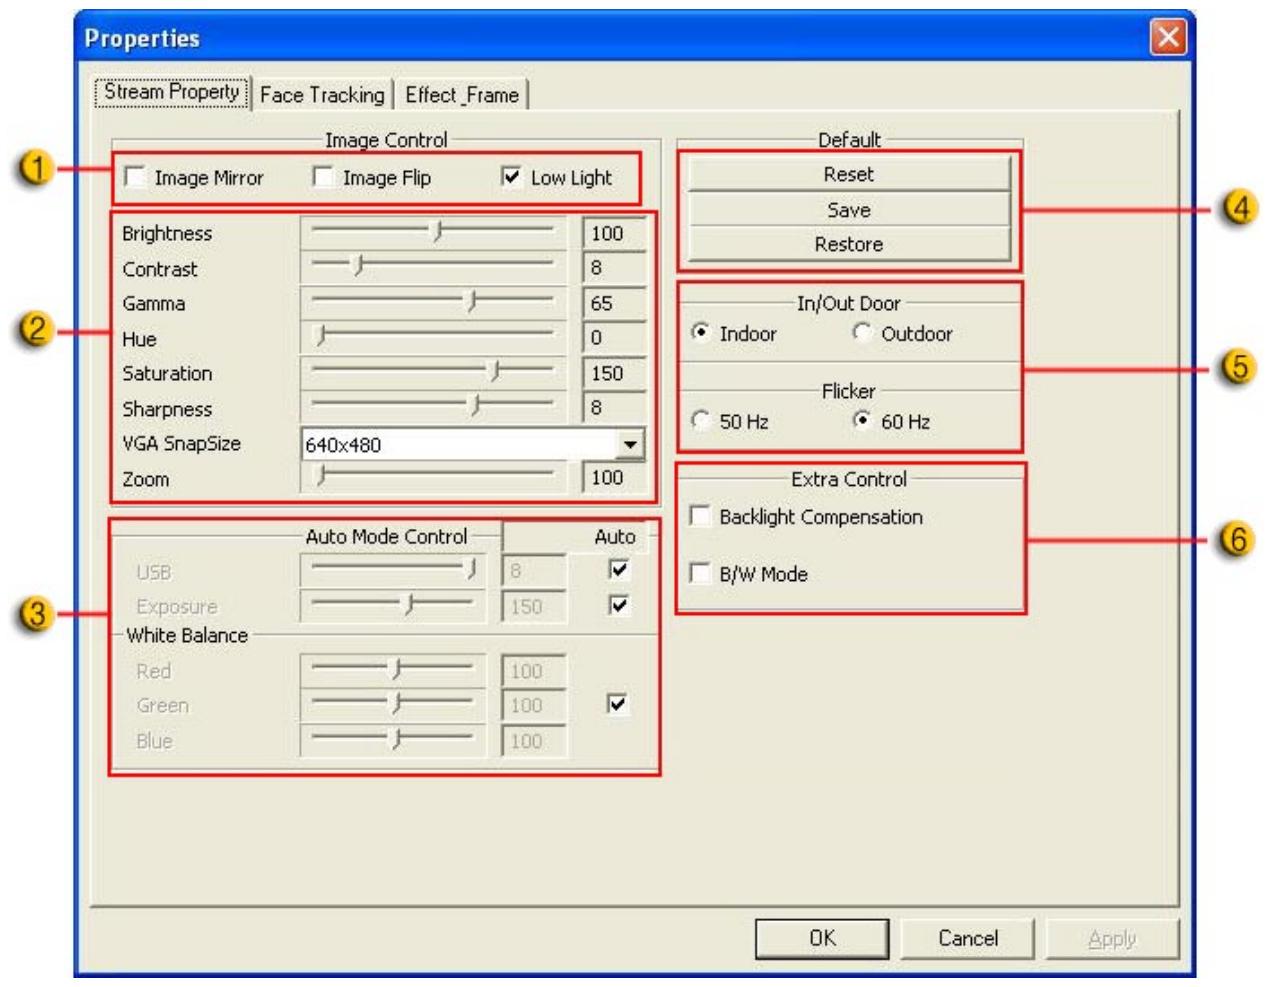Switch to the Face Tracking tab
This screenshot has height=987, width=1268.
click(x=322, y=95)
